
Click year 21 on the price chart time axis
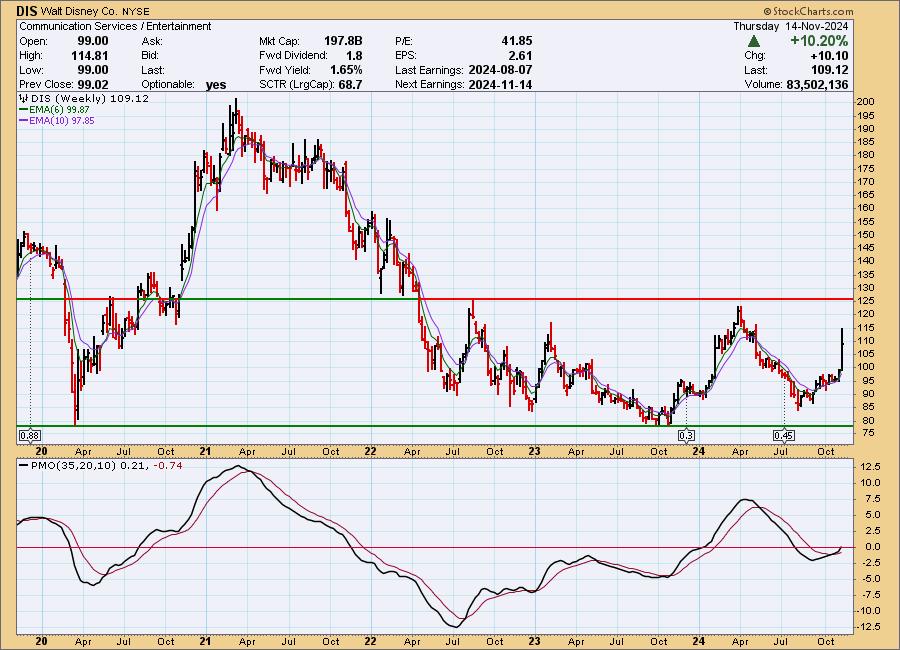click(205, 451)
